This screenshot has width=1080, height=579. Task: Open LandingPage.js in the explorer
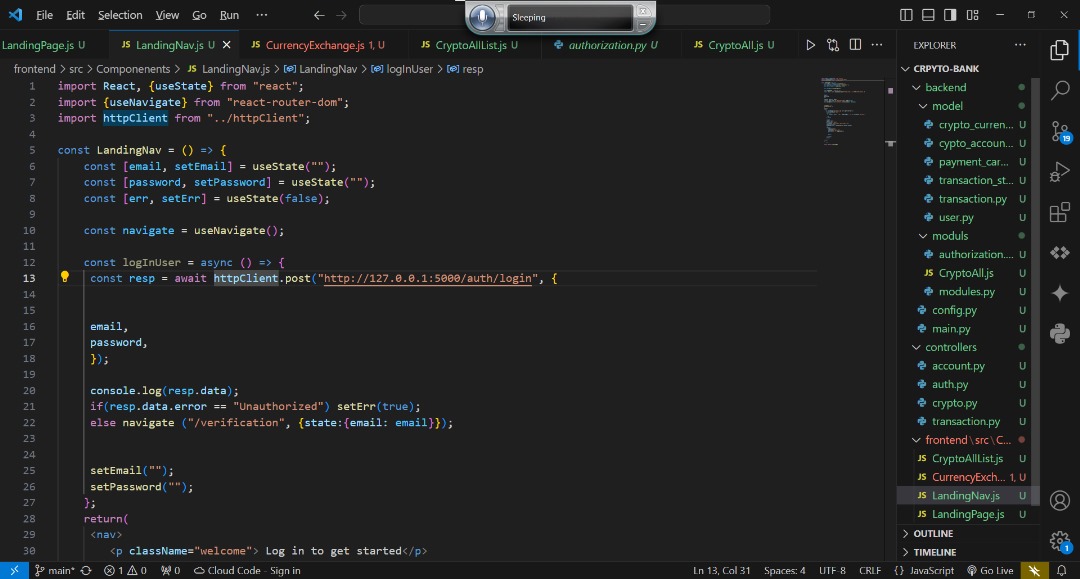[x=968, y=514]
